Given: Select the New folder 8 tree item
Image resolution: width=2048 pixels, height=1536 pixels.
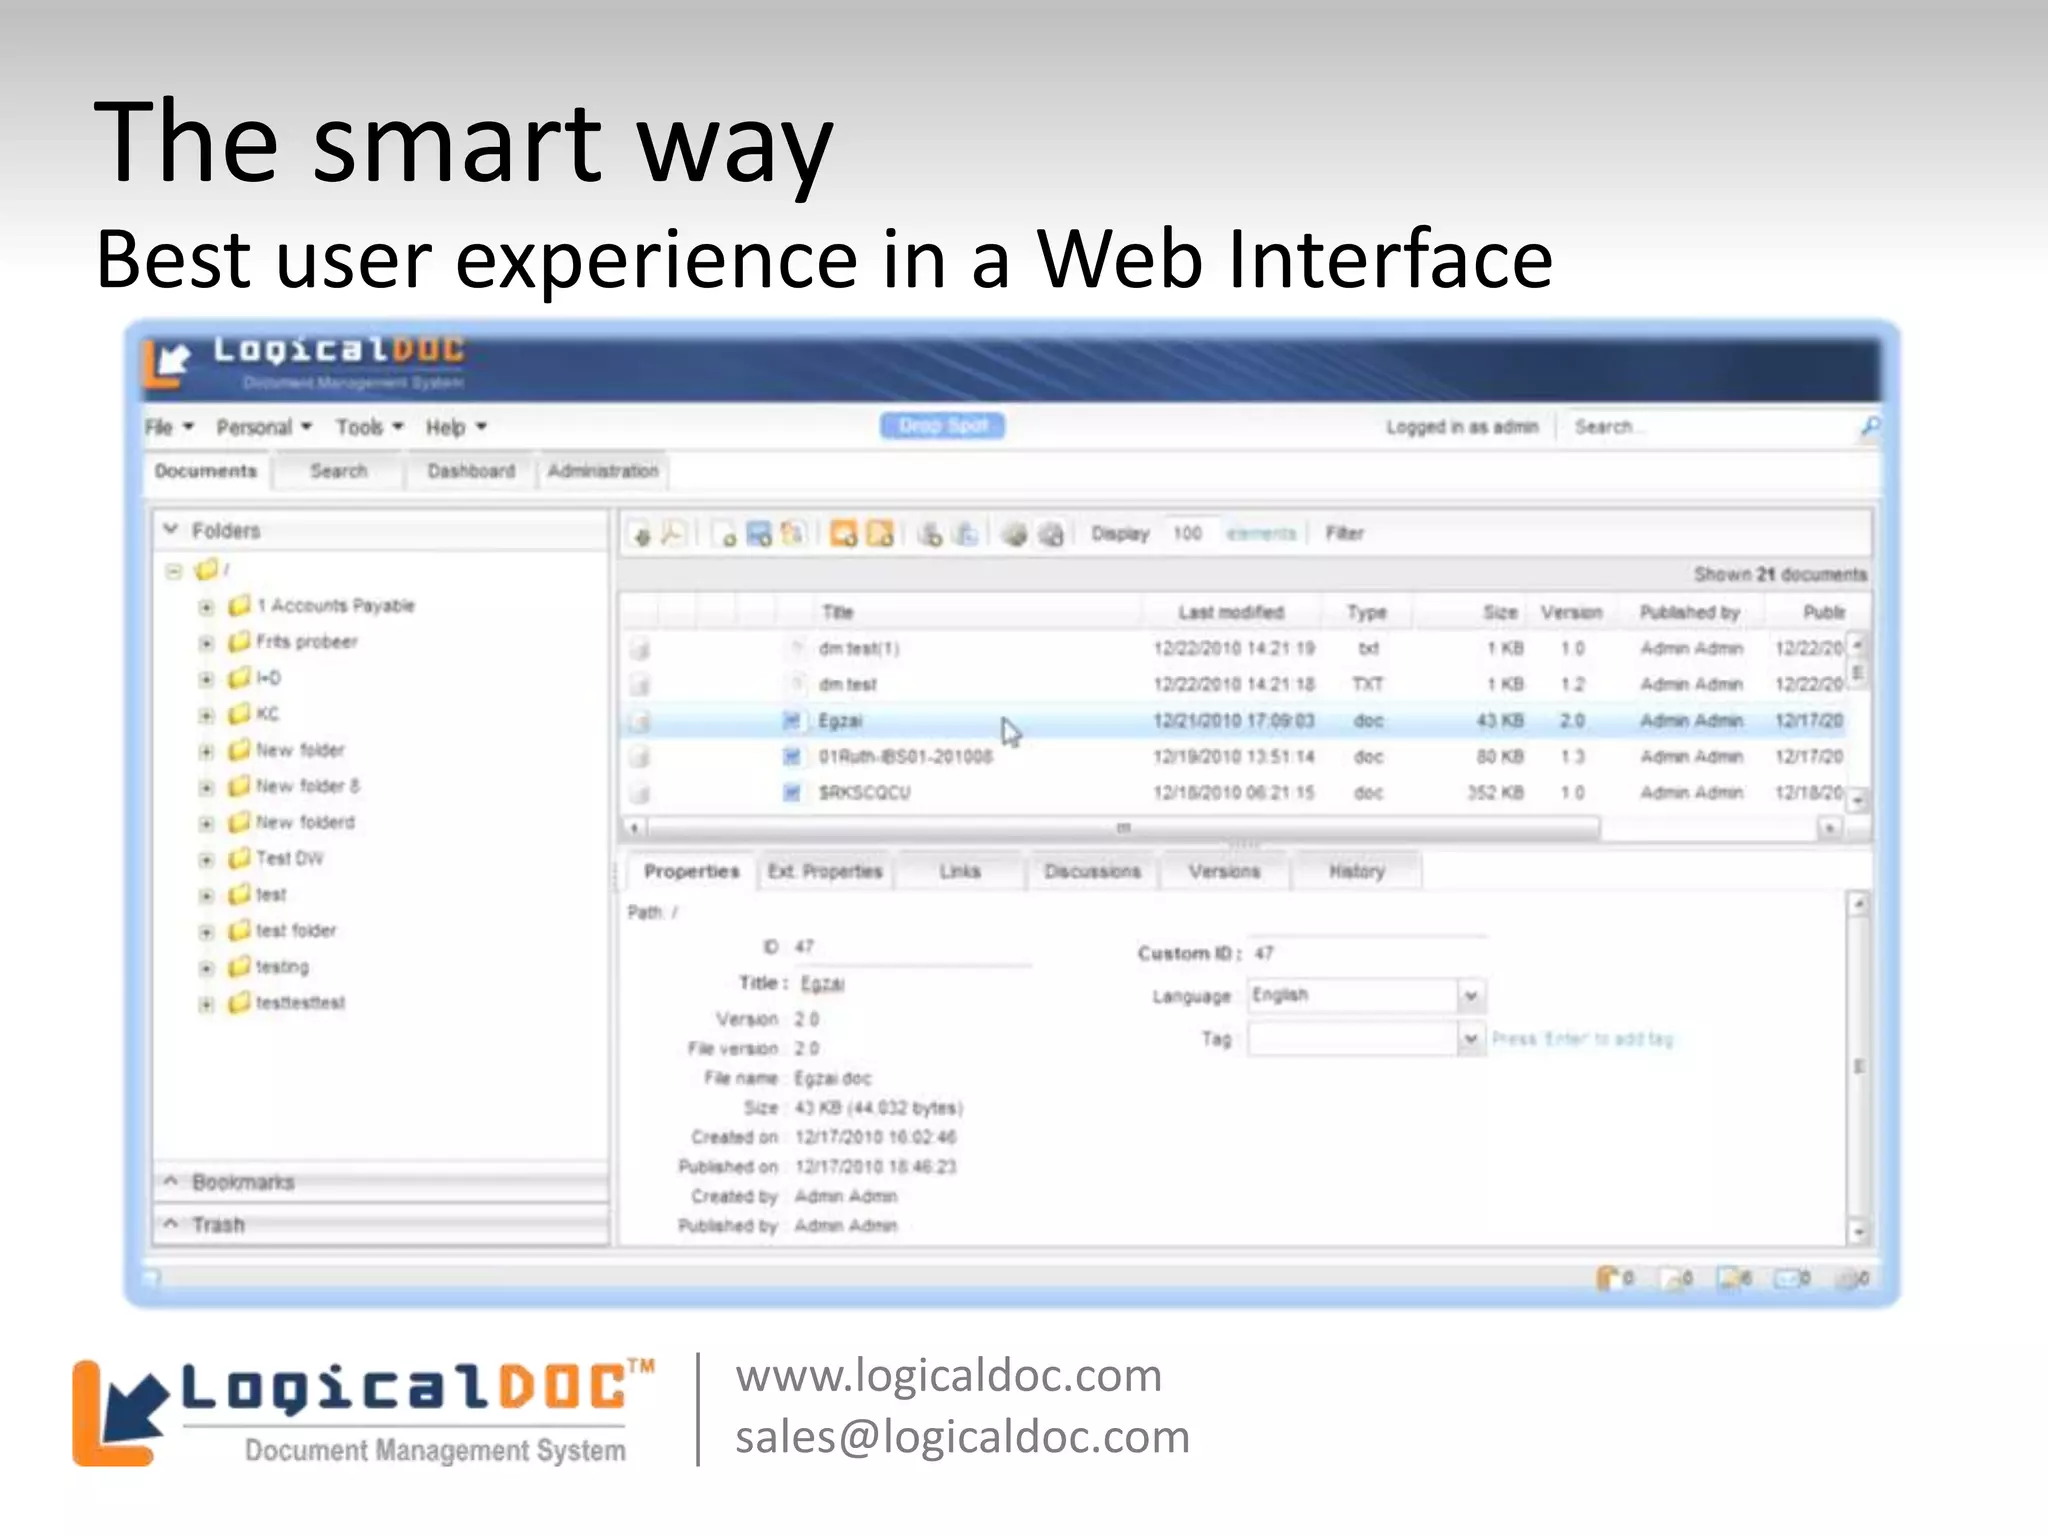Looking at the screenshot, I should click(307, 786).
